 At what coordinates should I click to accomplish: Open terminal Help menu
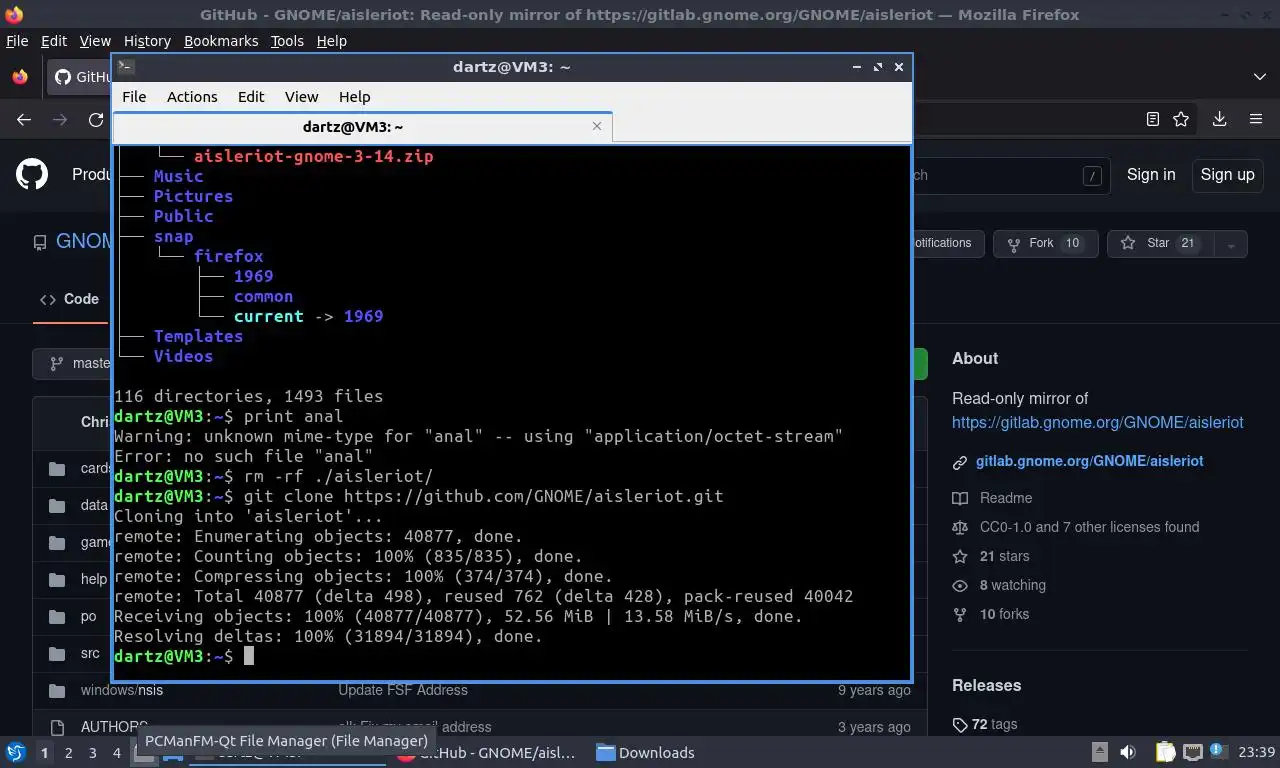click(x=354, y=97)
